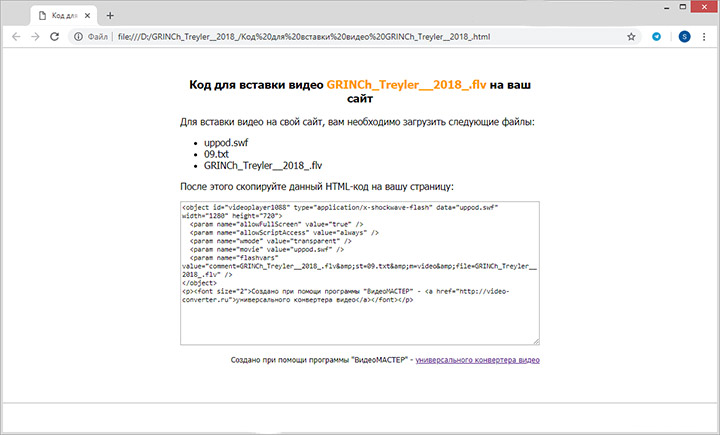The width and height of the screenshot is (720, 435).
Task: Click the browser forward arrow
Action: 35,37
